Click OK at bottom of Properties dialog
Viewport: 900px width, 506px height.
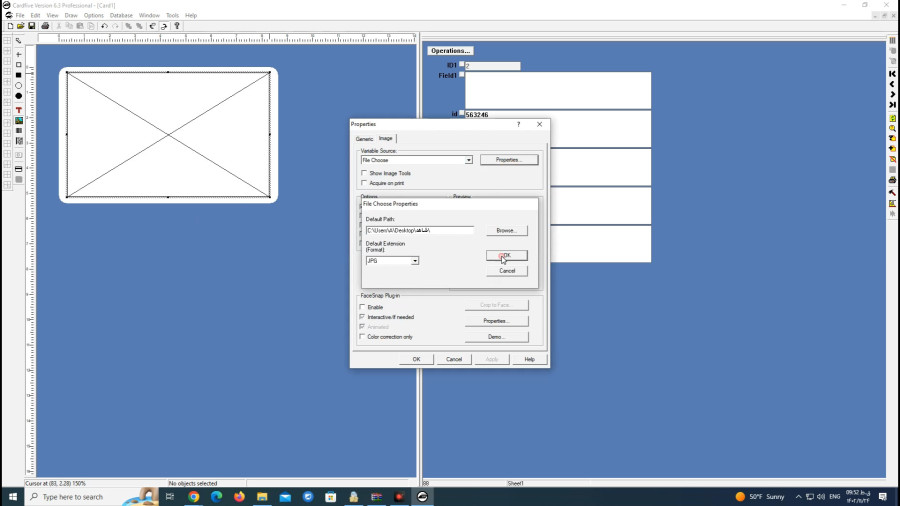tap(416, 359)
